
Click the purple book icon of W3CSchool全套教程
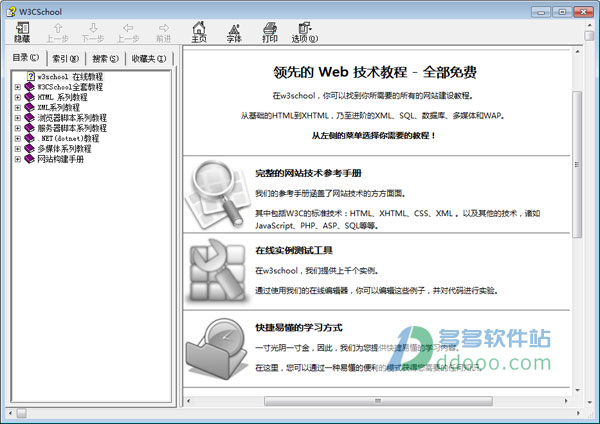click(x=29, y=87)
